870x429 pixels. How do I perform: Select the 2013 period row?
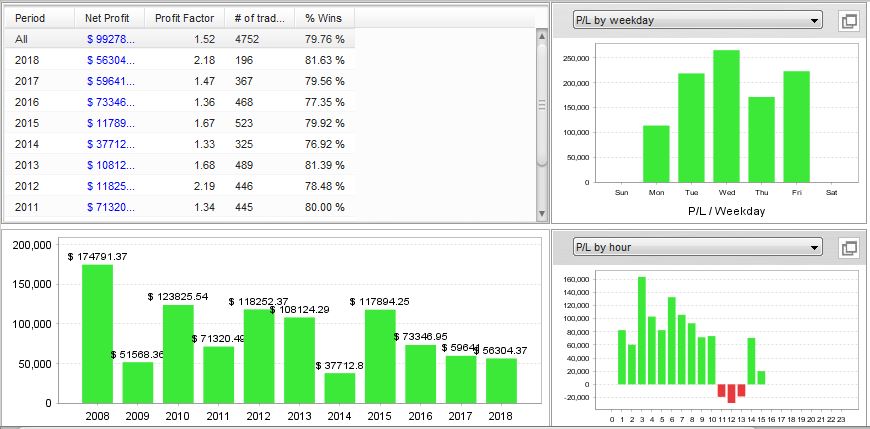[180, 165]
